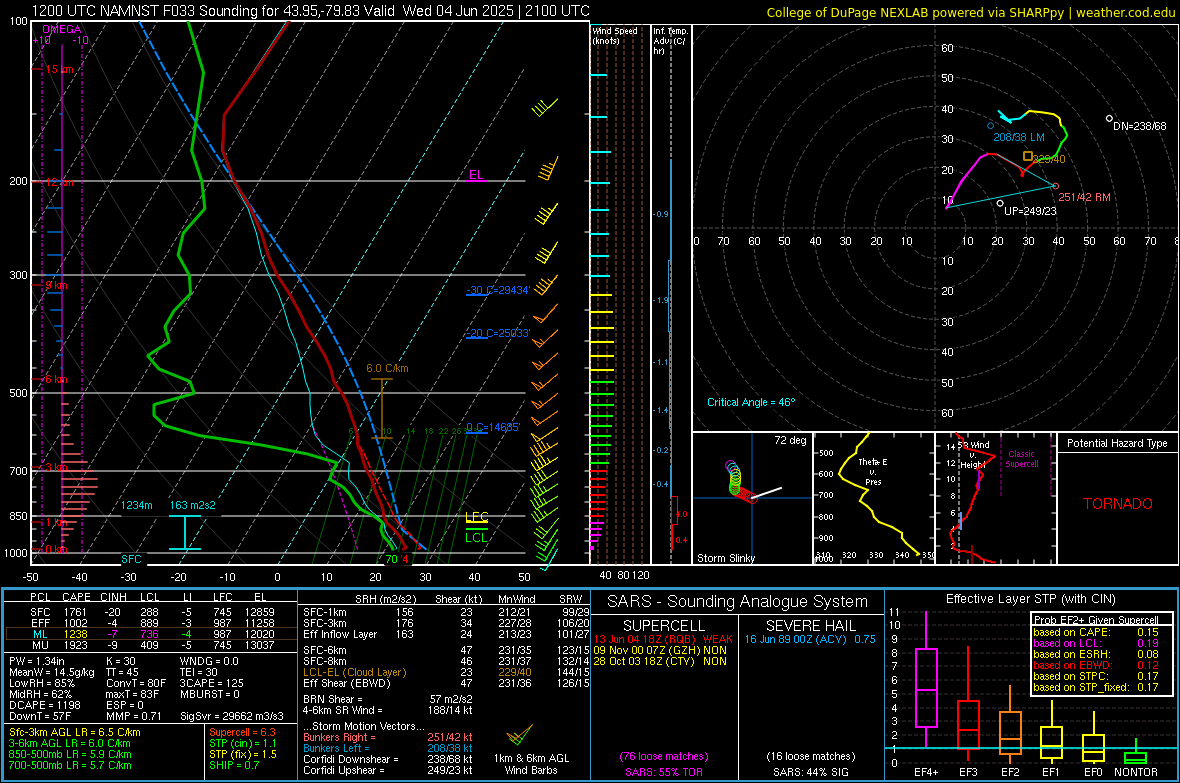Click the 'PW = 1.34in' value
1180x783 pixels.
(x=37, y=661)
